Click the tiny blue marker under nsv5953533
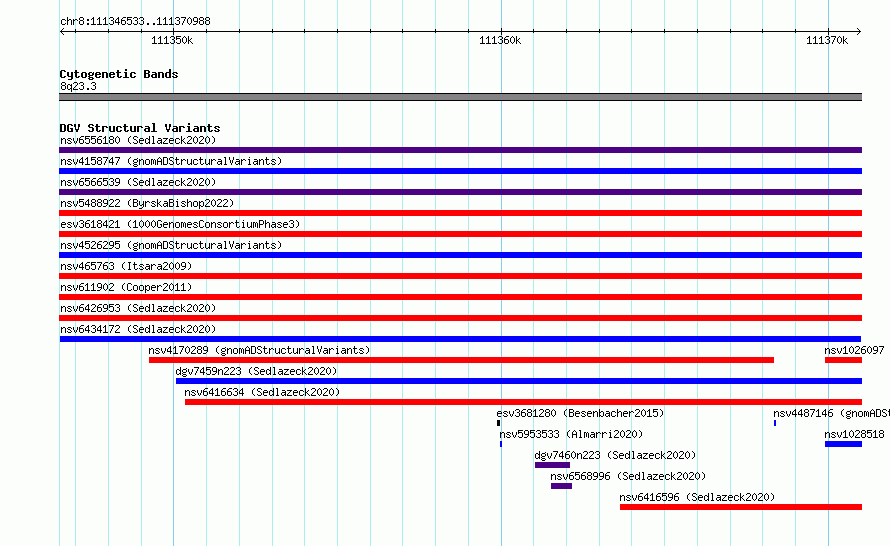The width and height of the screenshot is (890, 546). (x=501, y=444)
